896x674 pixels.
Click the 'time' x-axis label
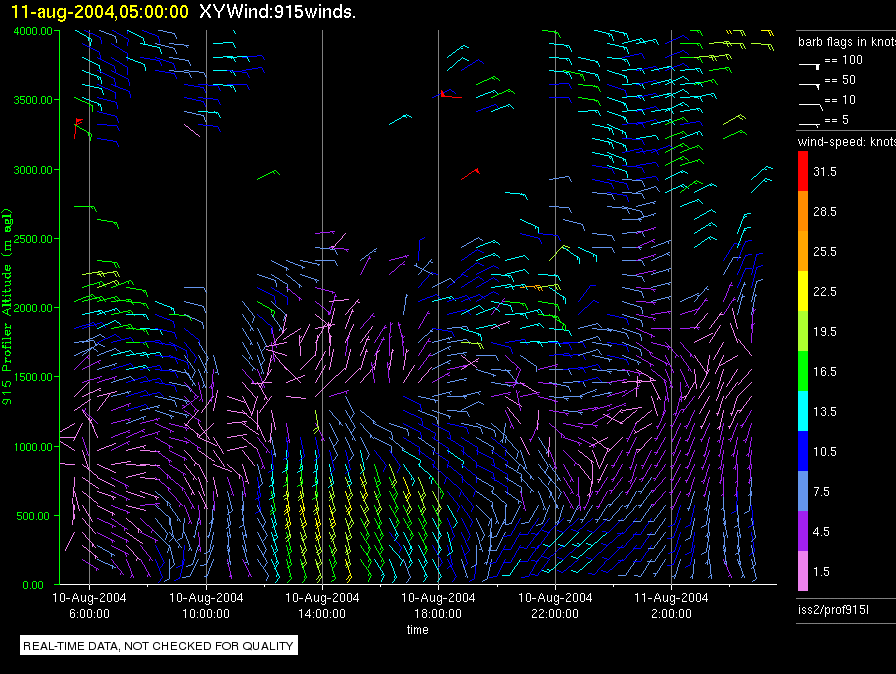(x=418, y=629)
